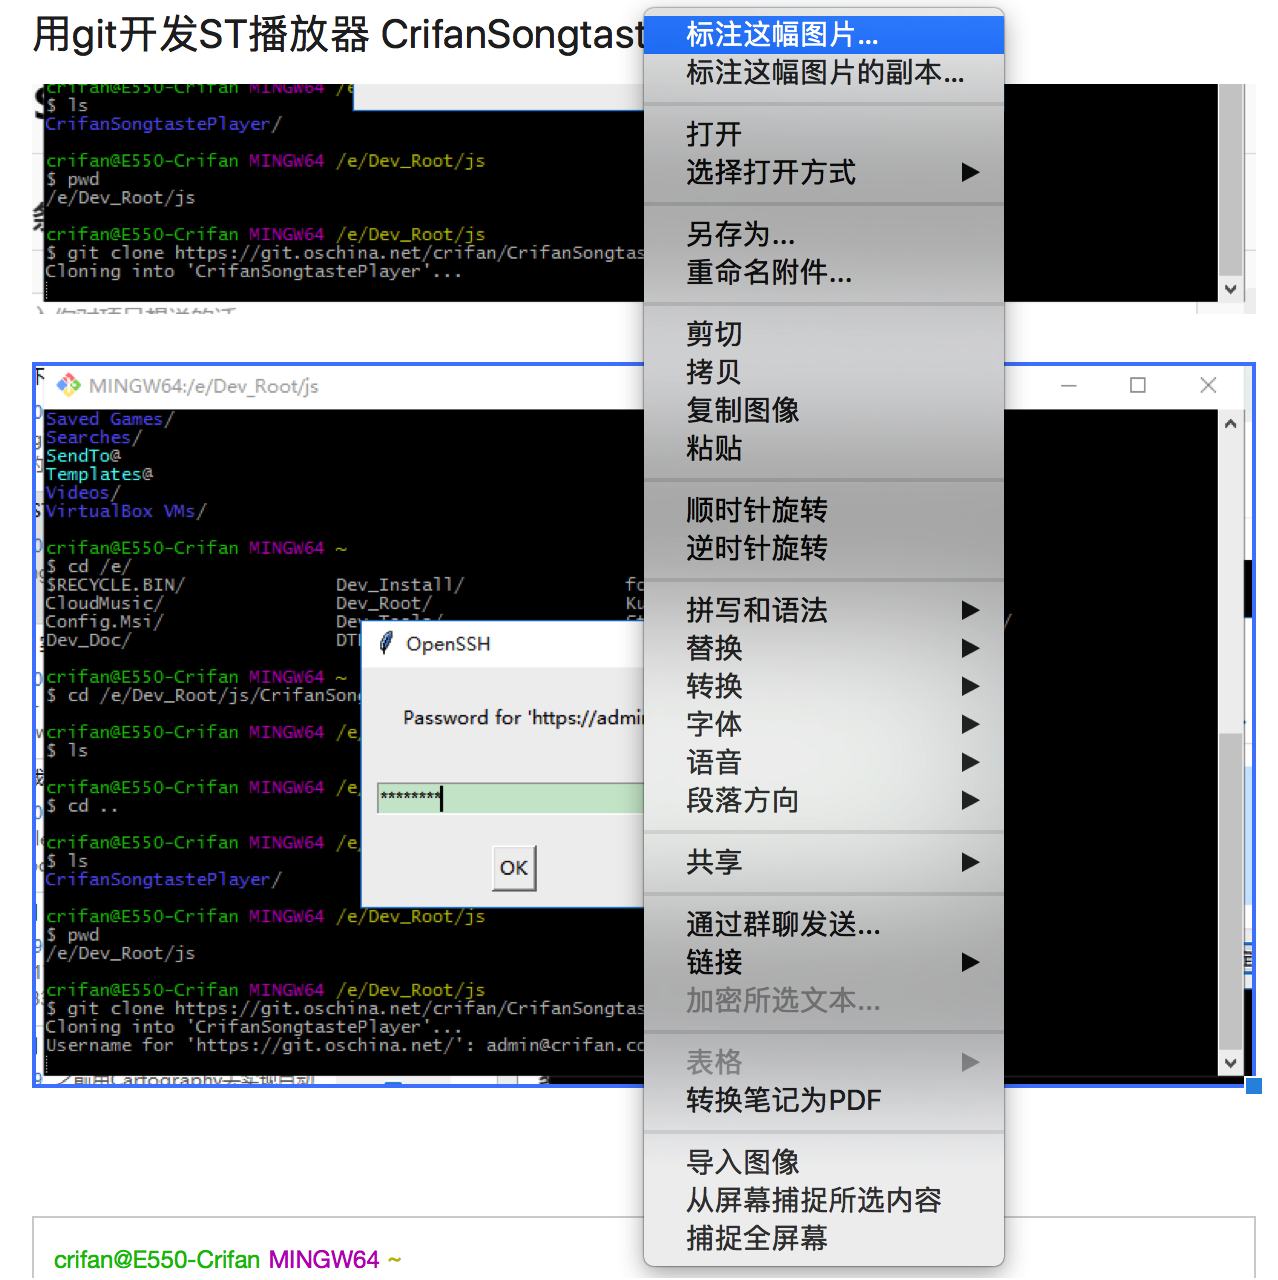
Task: Click the note title '用git开发ST播放器'
Action: coord(203,34)
